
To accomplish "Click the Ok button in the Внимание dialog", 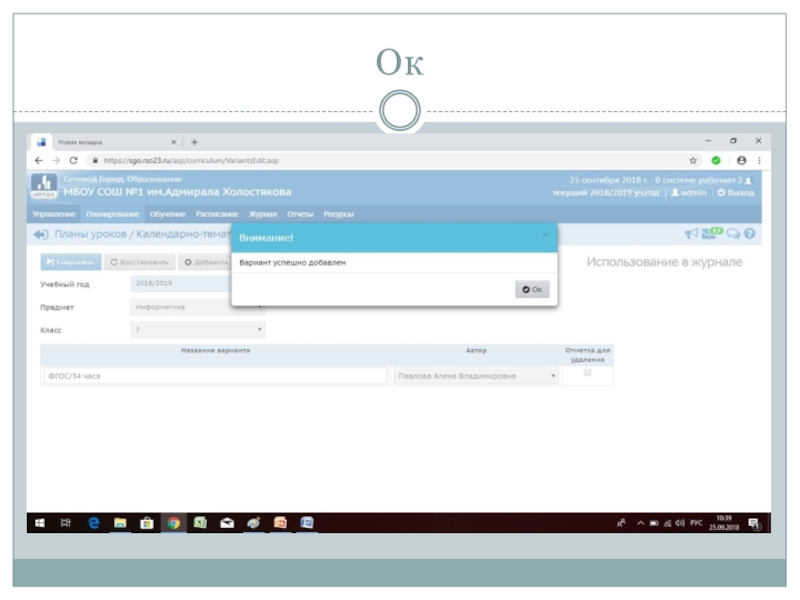I will tap(532, 289).
